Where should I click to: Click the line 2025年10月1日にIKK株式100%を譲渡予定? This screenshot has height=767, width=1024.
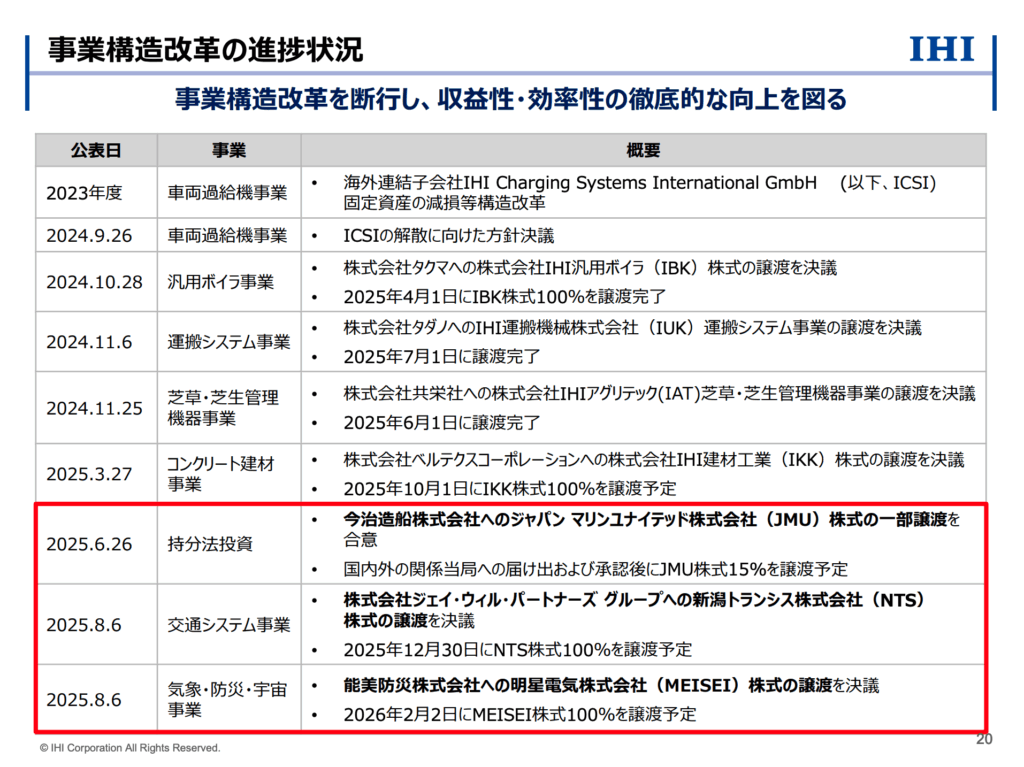tap(510, 489)
